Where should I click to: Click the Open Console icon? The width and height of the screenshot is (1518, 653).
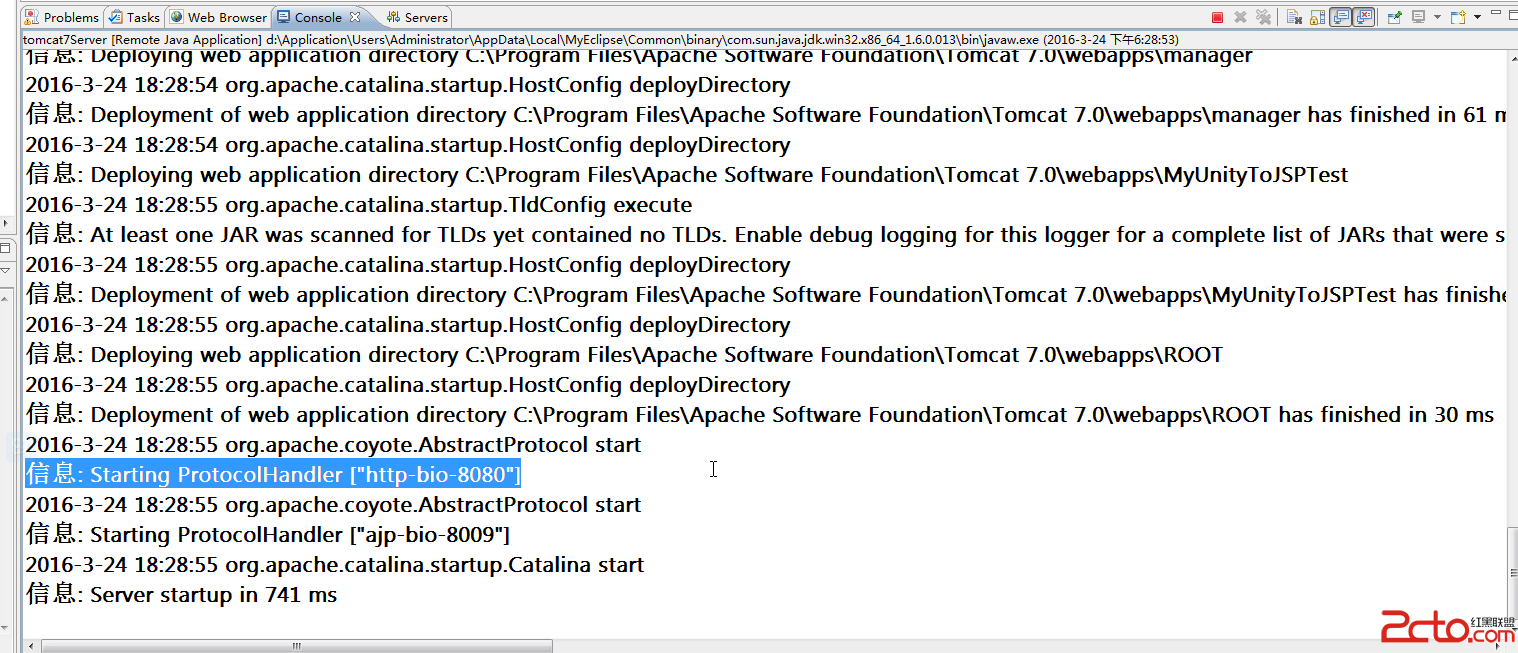coord(1458,17)
